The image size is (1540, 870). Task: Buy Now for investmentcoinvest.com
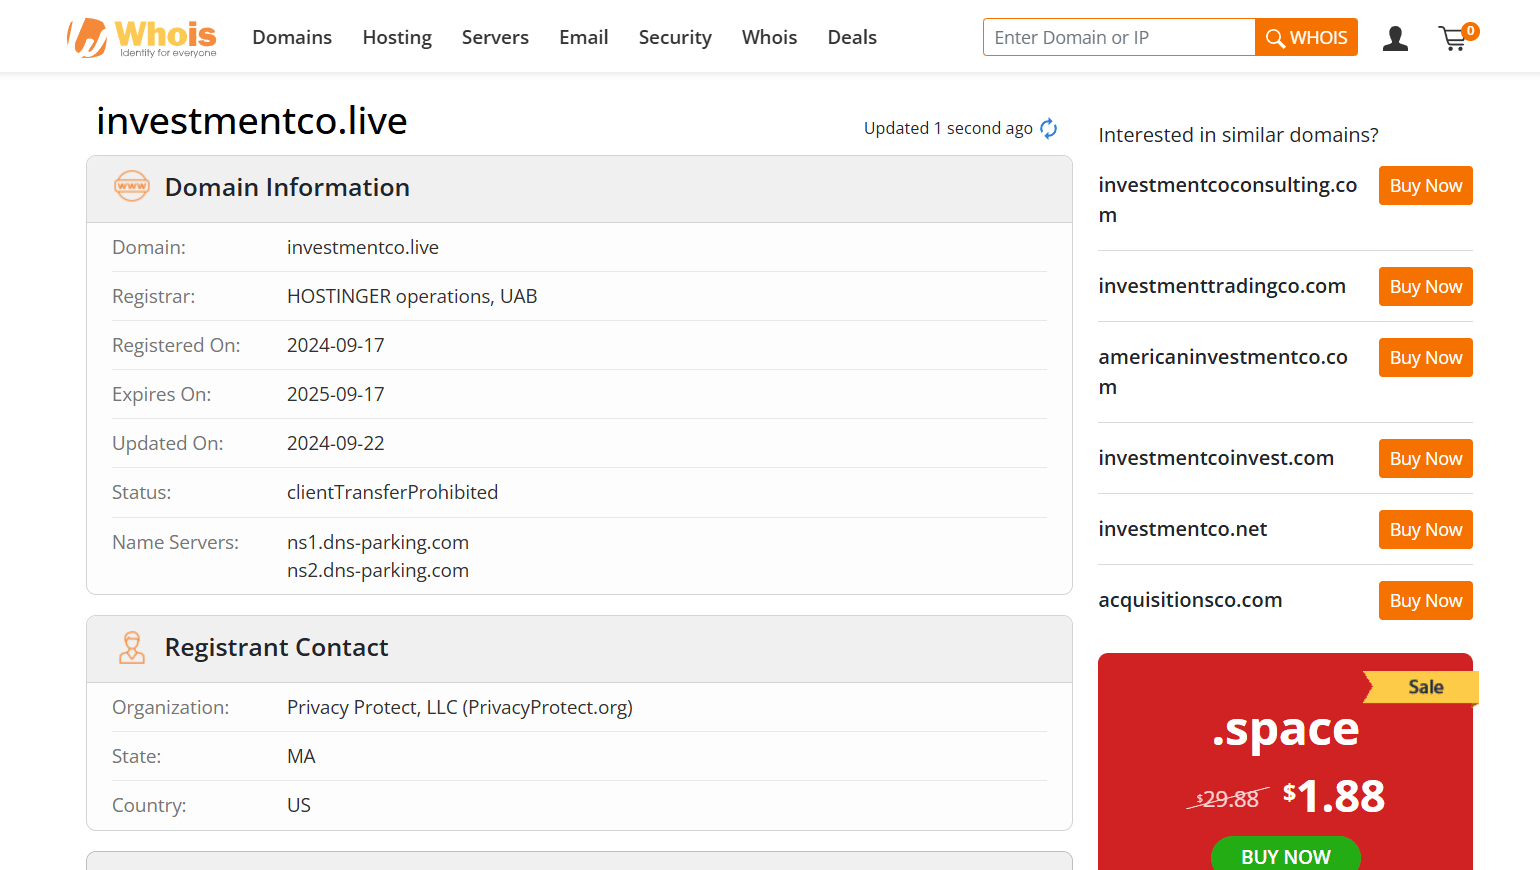[x=1425, y=458]
